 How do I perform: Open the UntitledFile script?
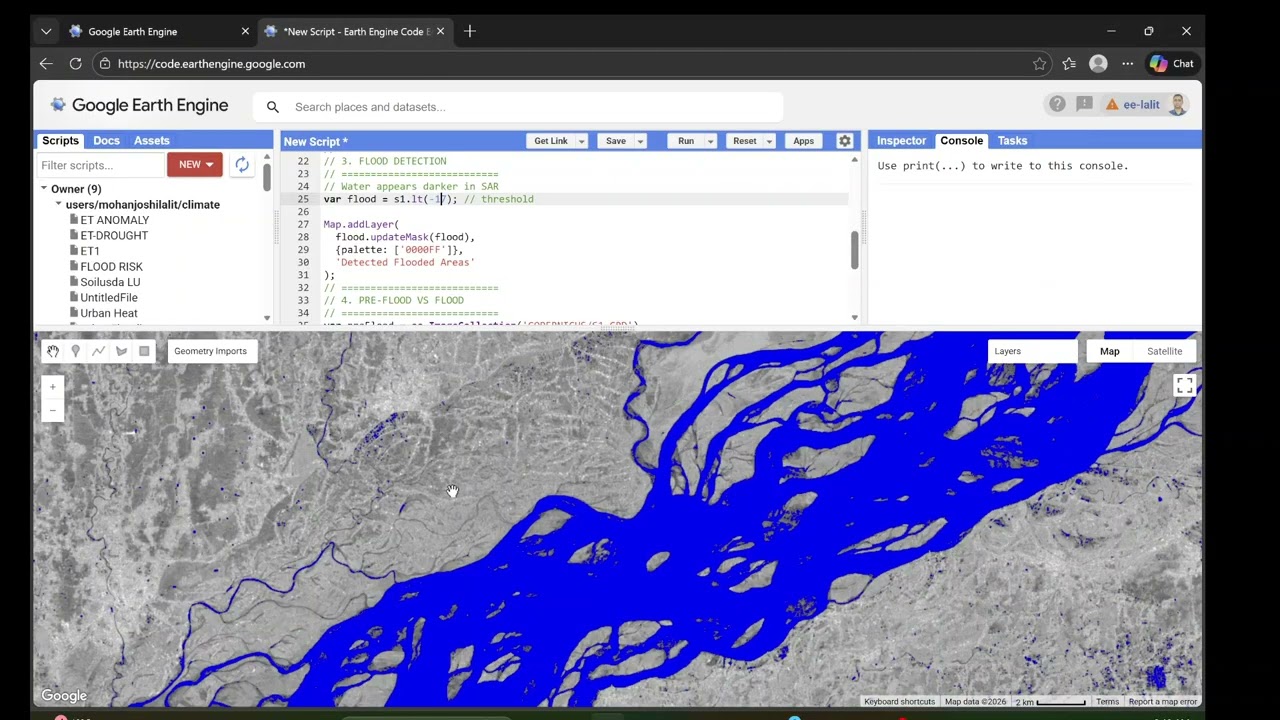click(108, 298)
